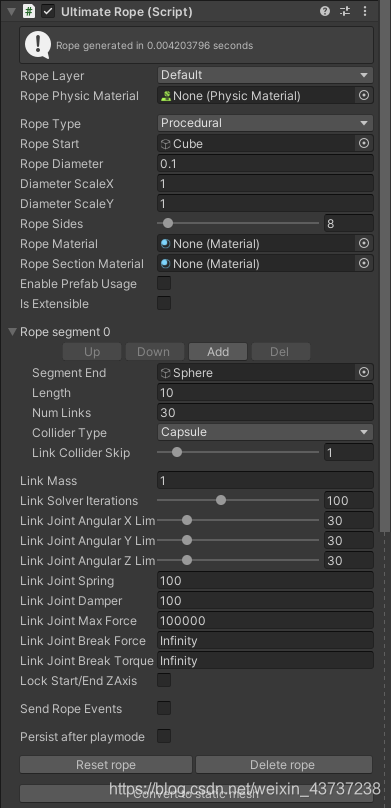Click the Num Links label
This screenshot has width=391, height=808.
point(61,412)
